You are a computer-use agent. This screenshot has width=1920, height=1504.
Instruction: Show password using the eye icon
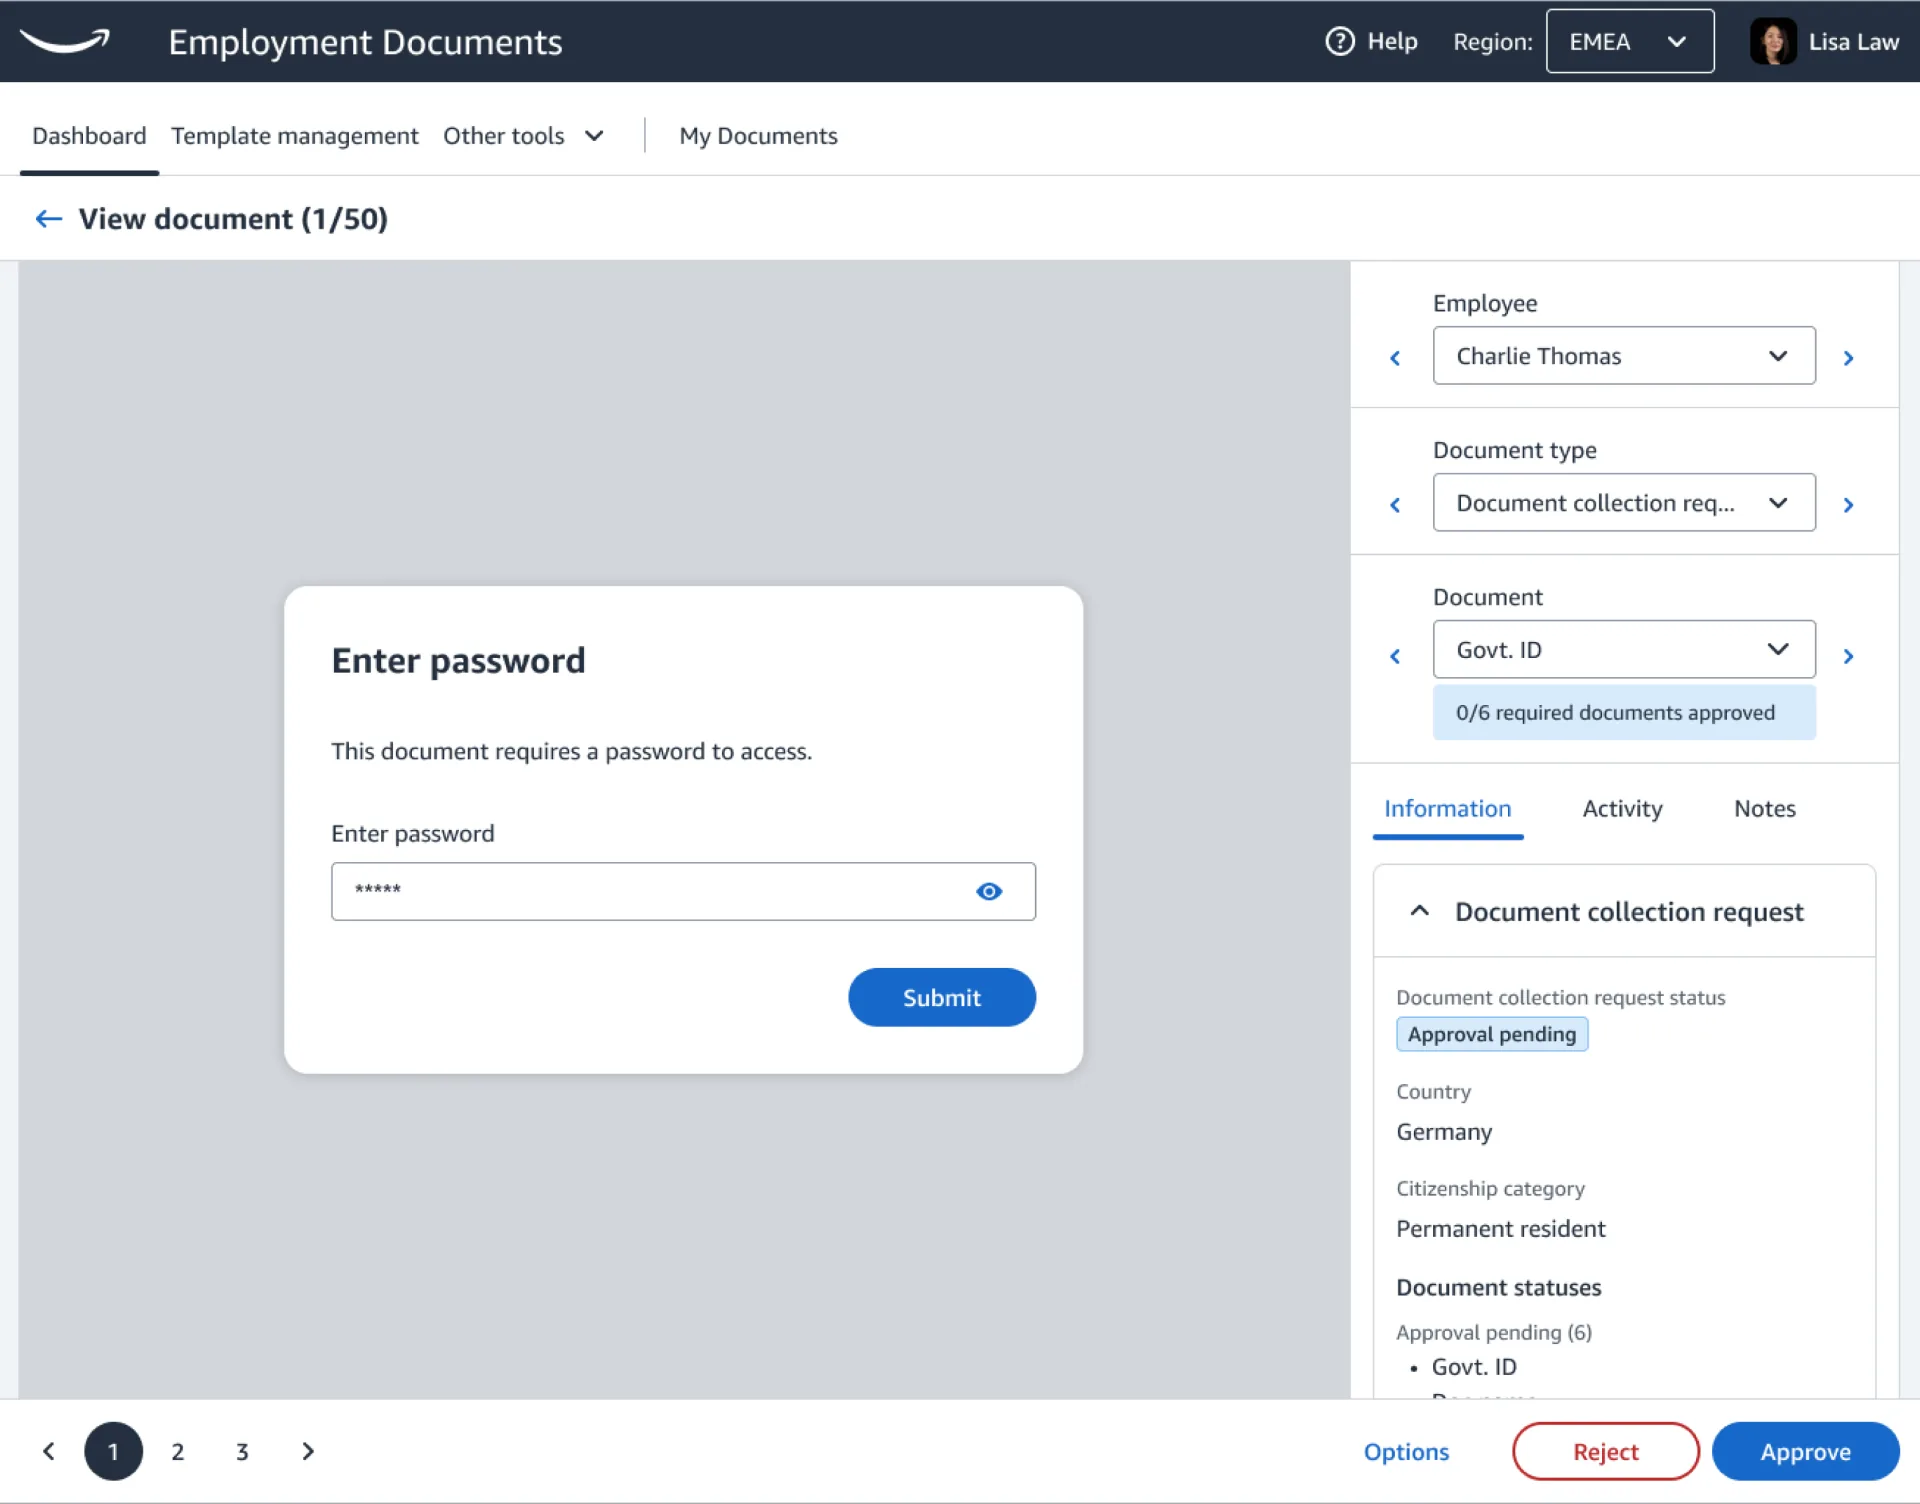(989, 891)
